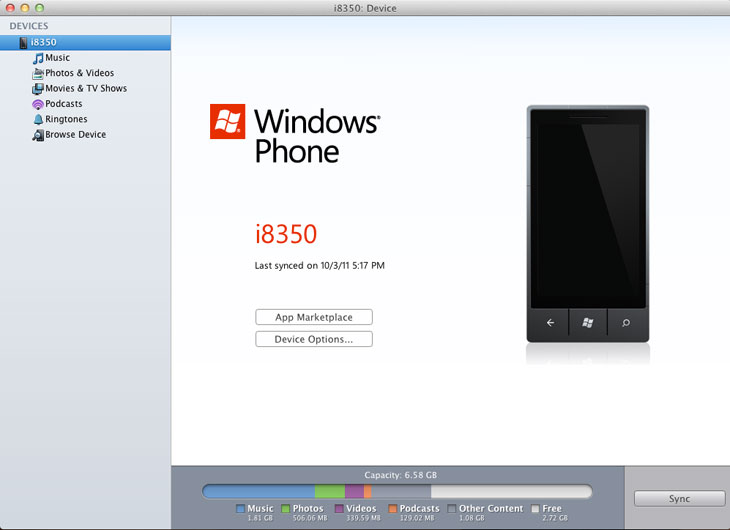Click the purple Podcasts icon
The image size is (730, 530).
point(37,104)
